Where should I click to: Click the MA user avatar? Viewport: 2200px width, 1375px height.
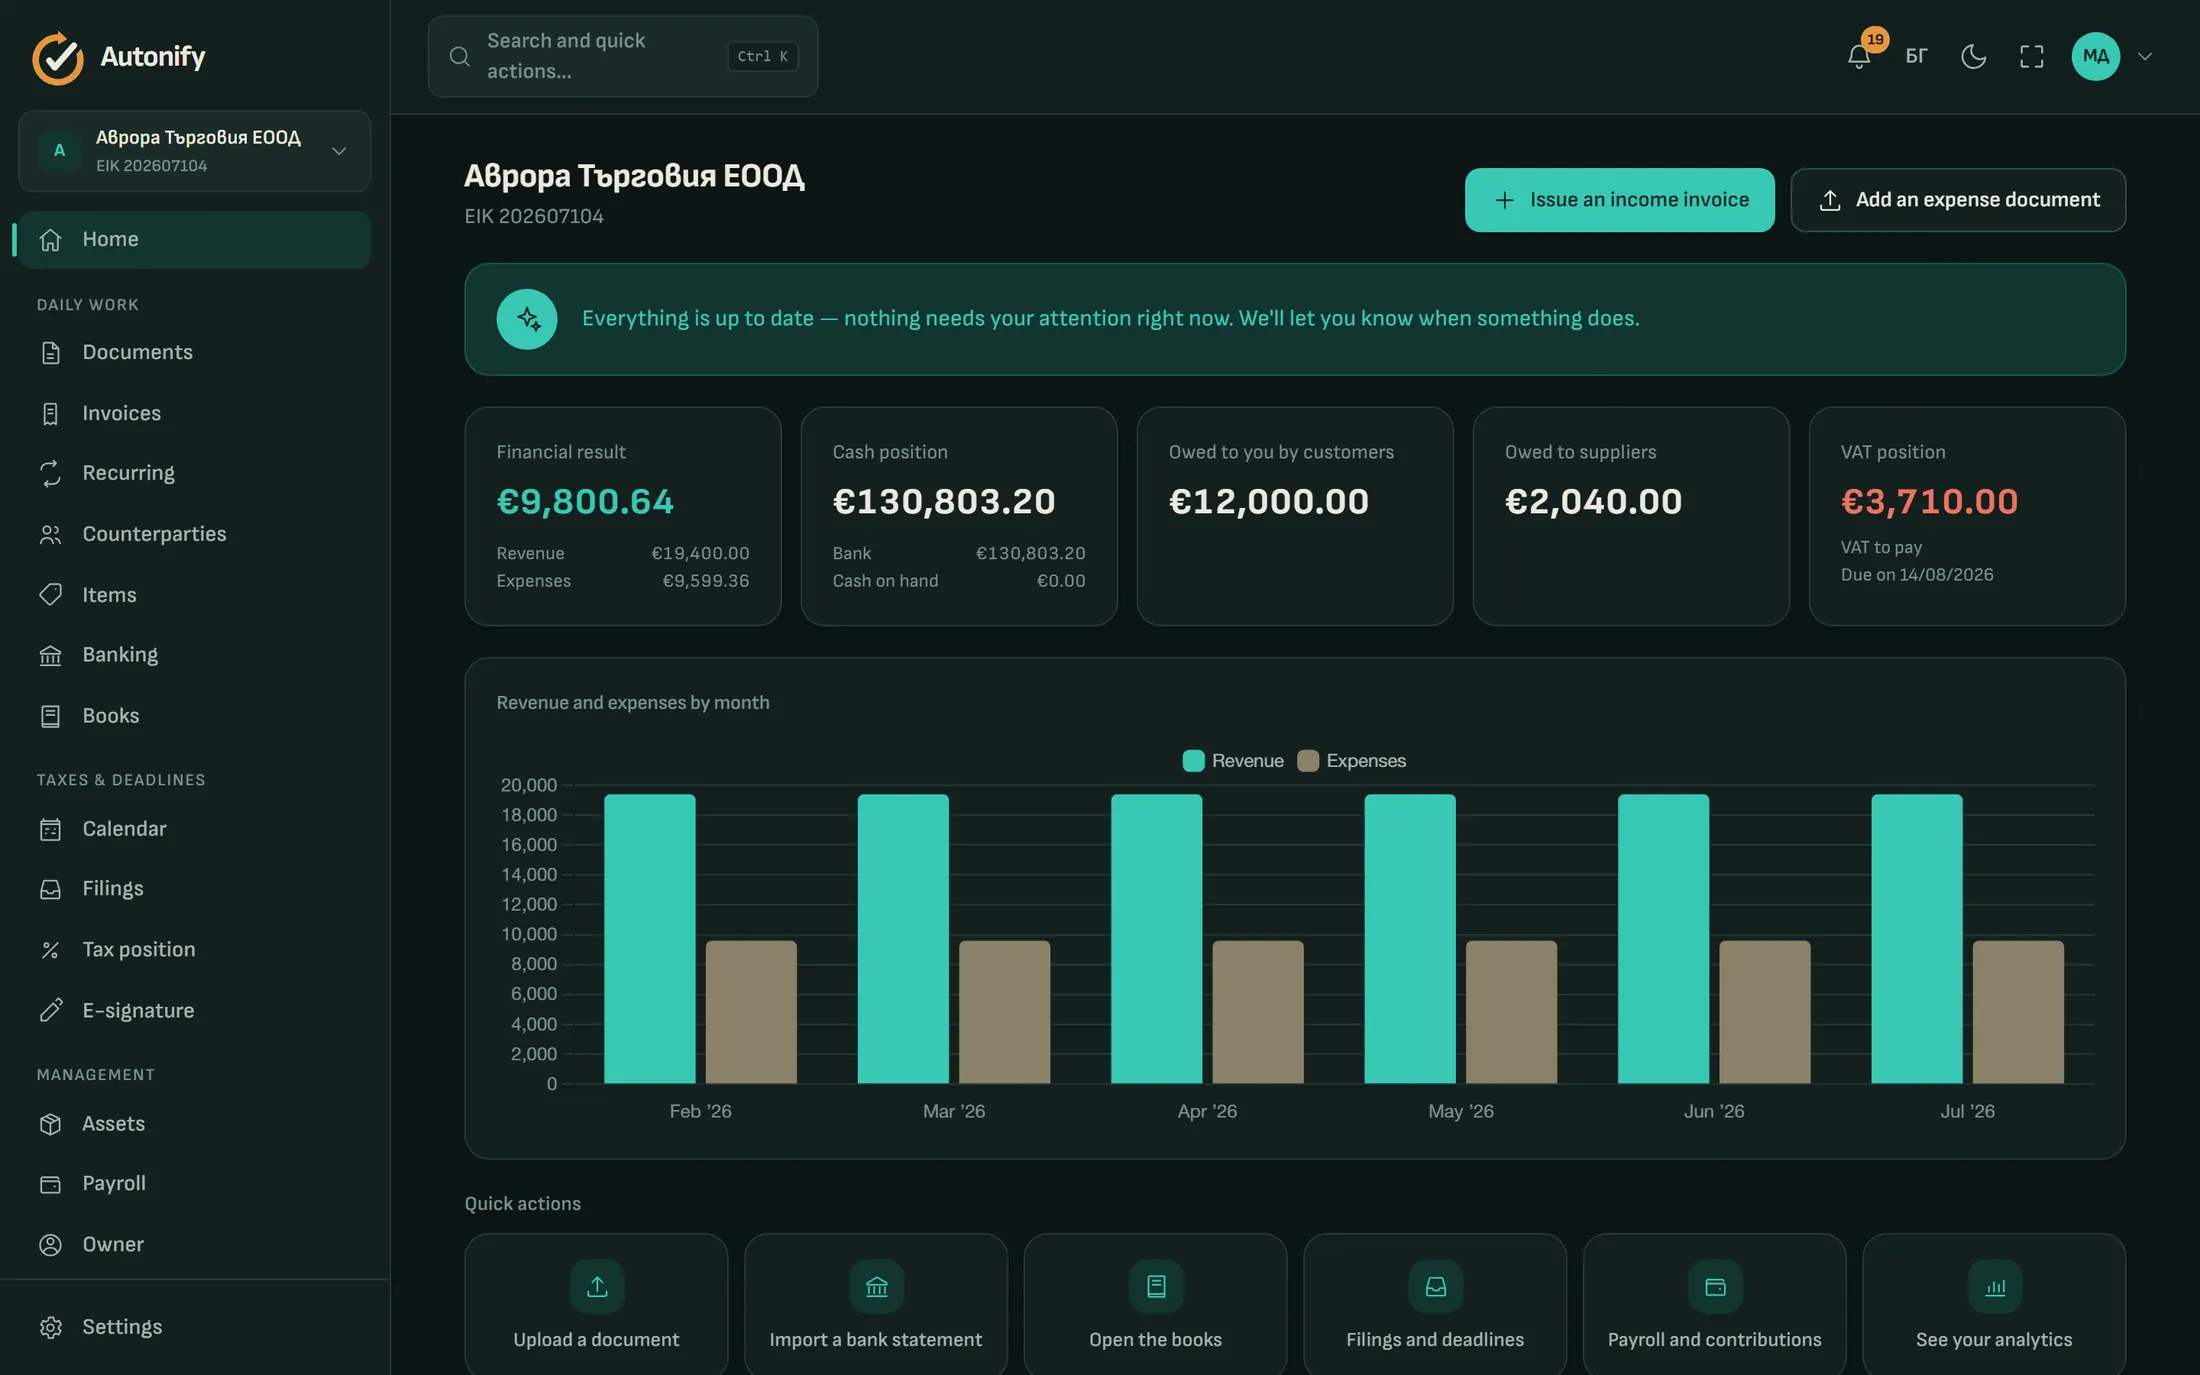point(2095,56)
